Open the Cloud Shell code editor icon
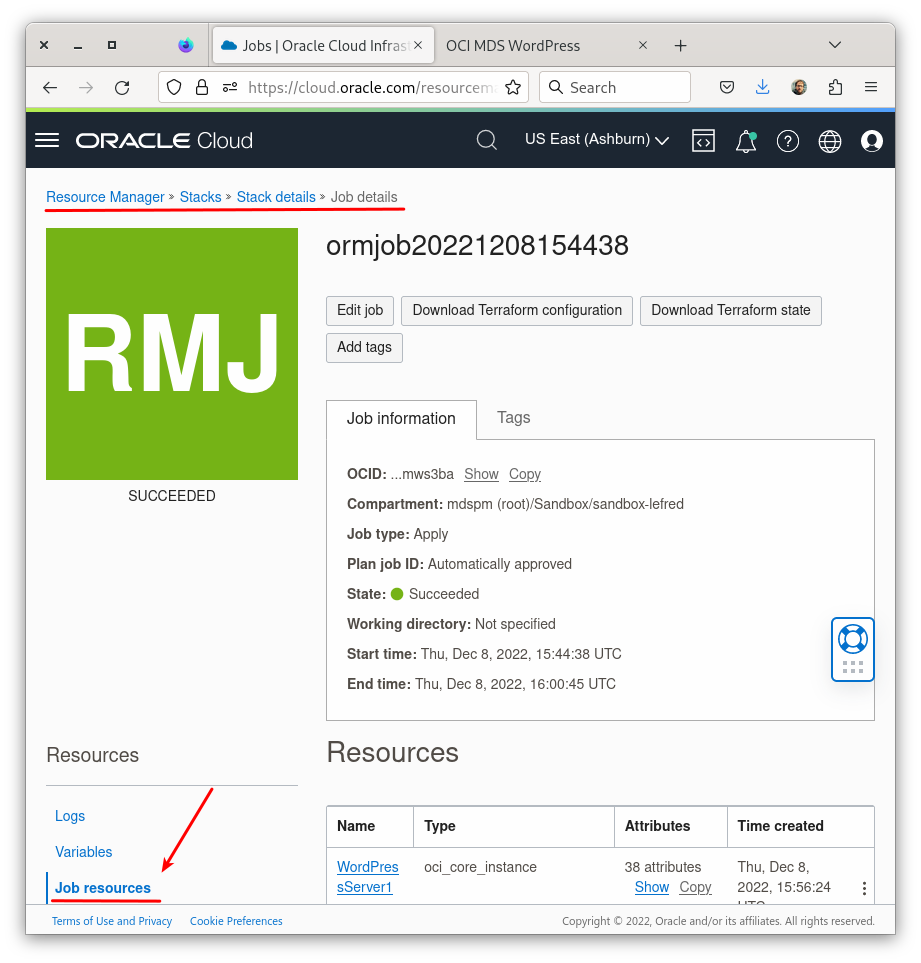The image size is (921, 963). pos(703,141)
